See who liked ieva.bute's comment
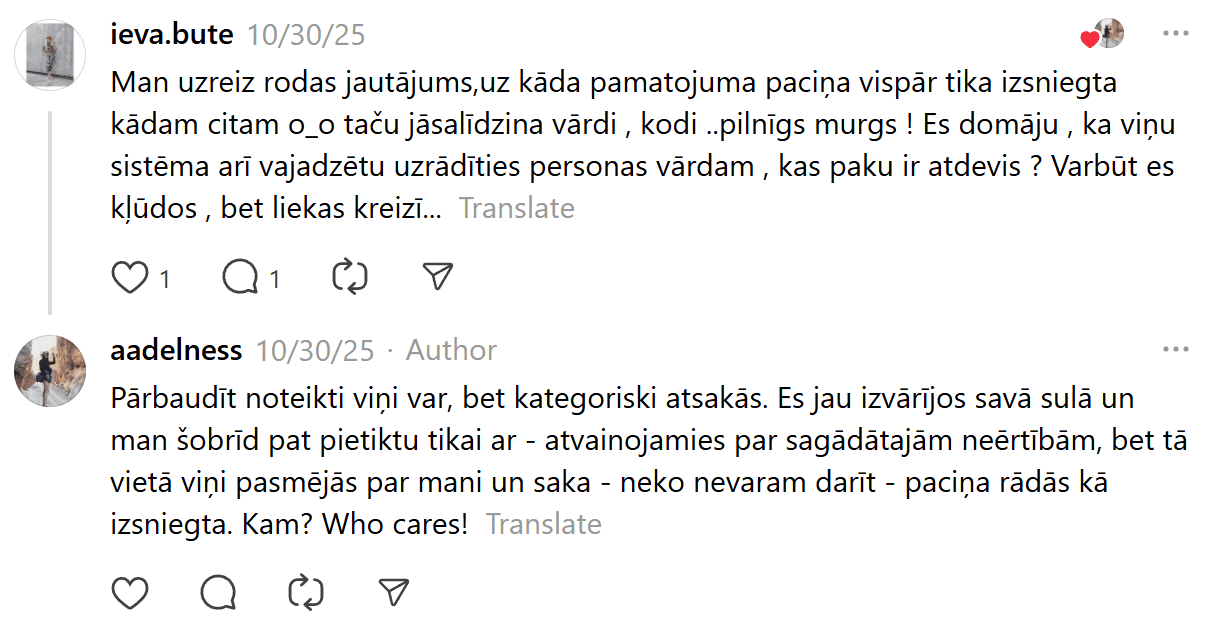Screen dimensions: 1227x634 (x=1103, y=35)
